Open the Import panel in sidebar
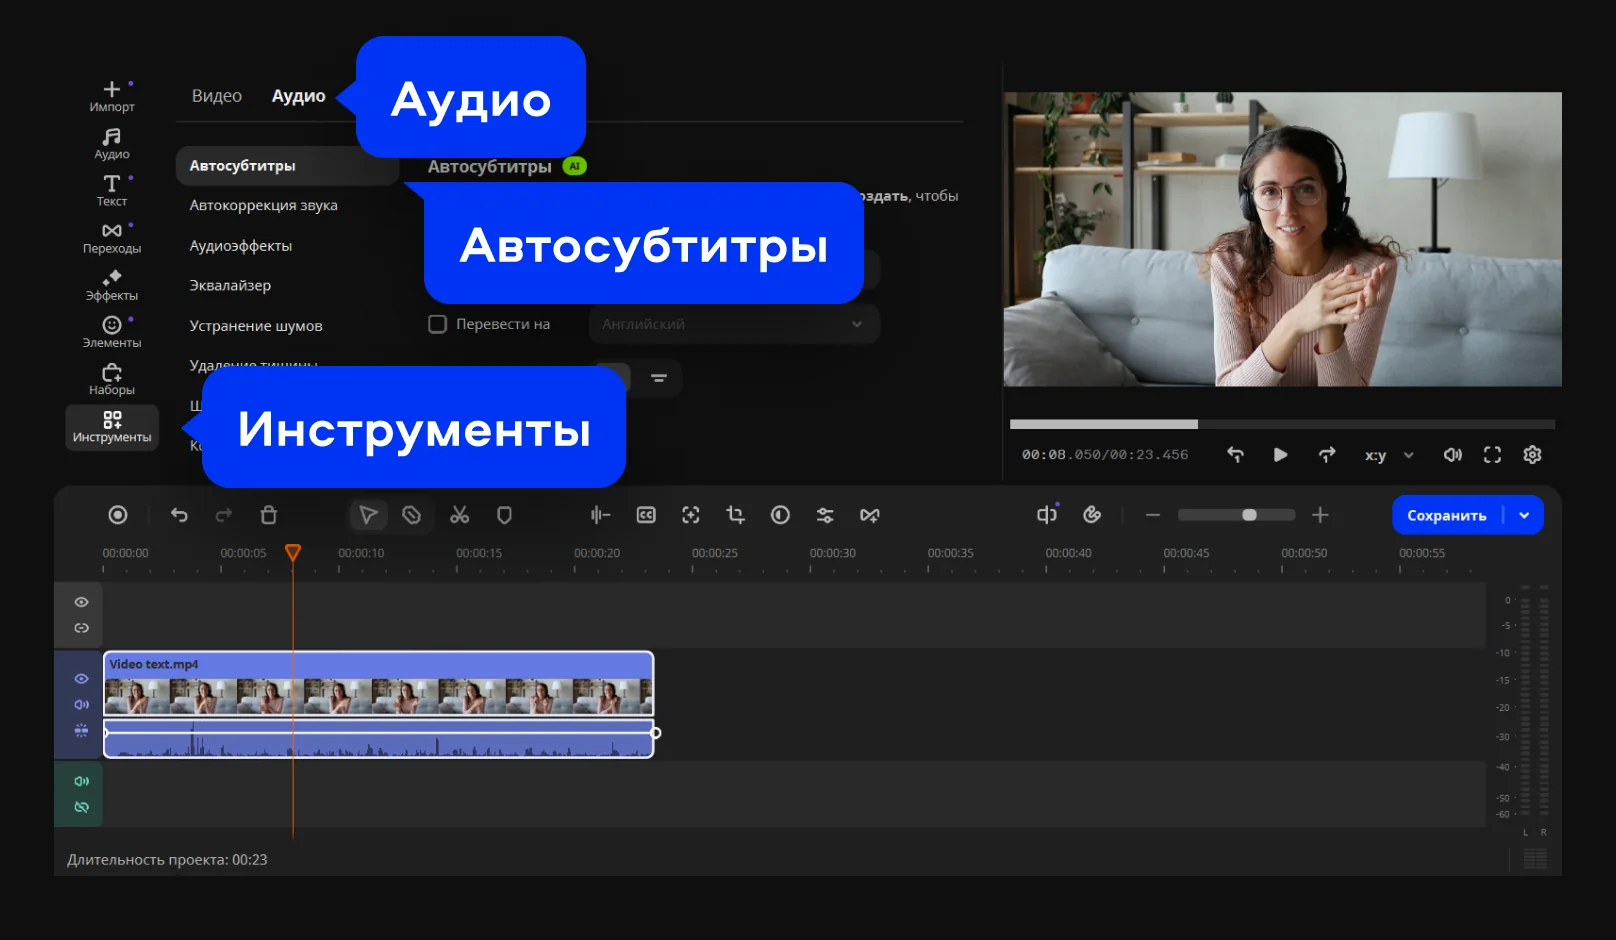 112,96
